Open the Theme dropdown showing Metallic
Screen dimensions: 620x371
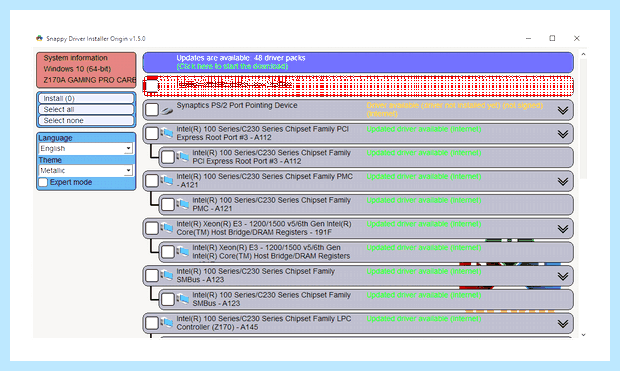[86, 171]
